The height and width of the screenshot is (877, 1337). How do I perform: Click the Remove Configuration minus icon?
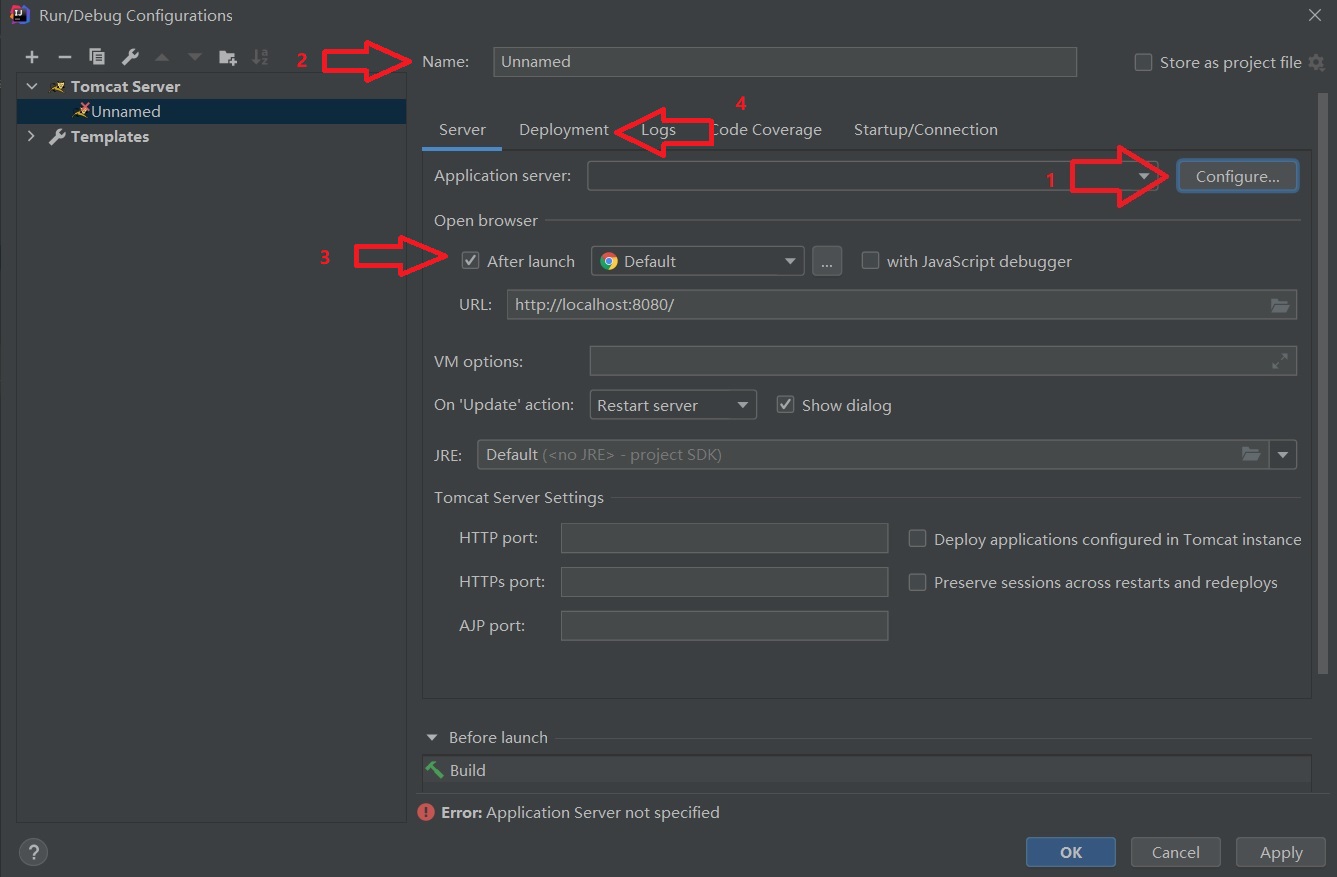click(x=64, y=57)
